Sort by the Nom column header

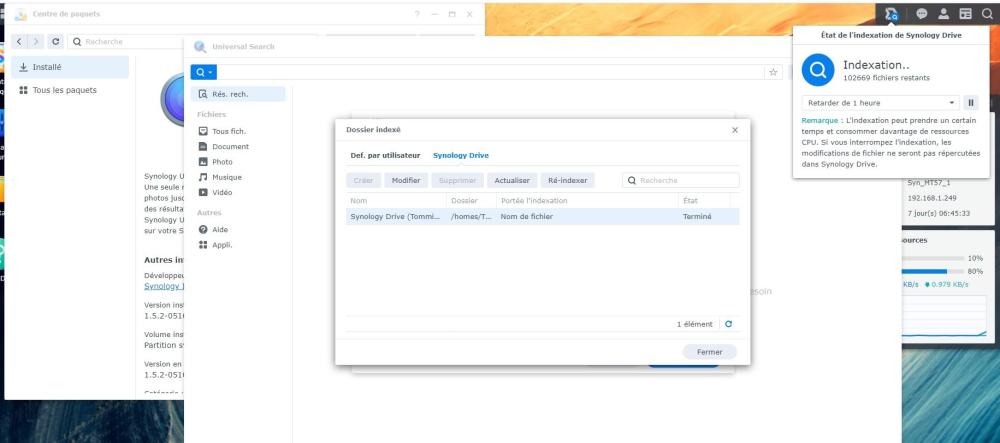(x=396, y=201)
